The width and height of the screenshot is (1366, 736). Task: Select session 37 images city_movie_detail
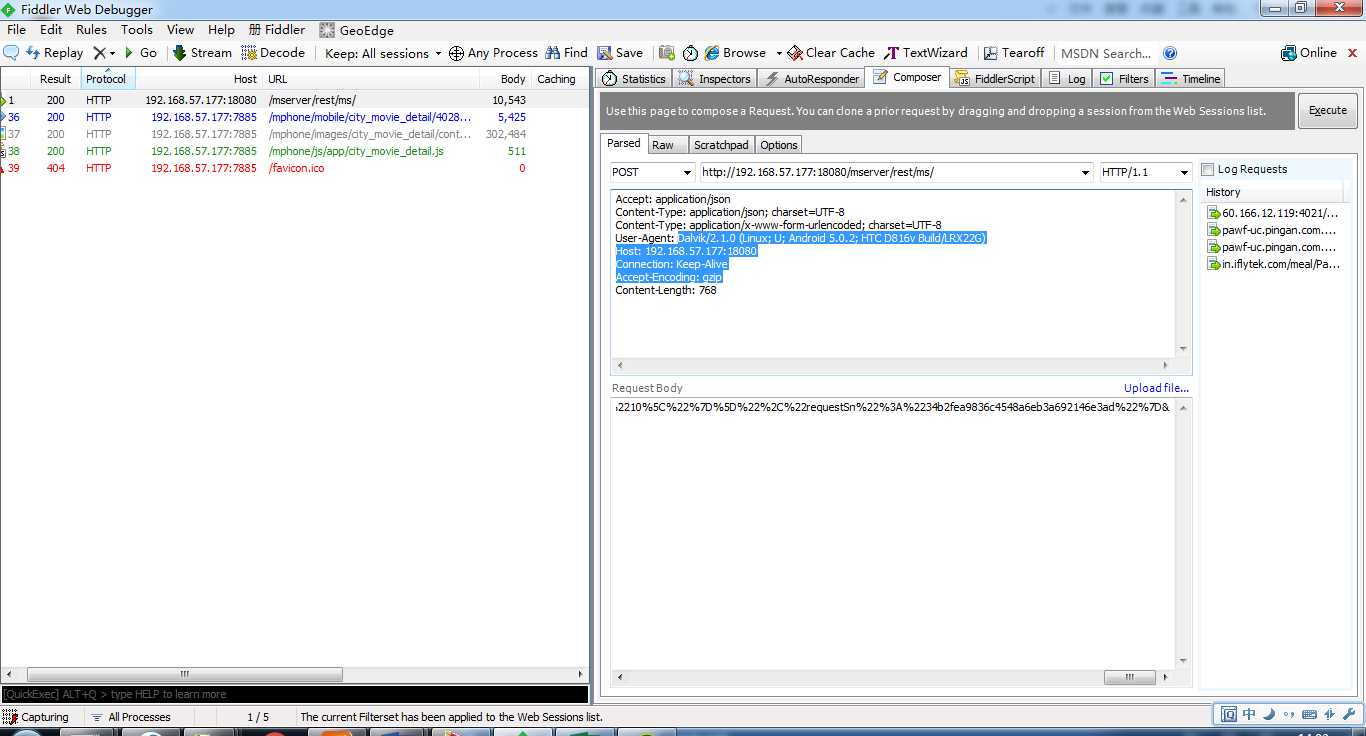(x=294, y=134)
